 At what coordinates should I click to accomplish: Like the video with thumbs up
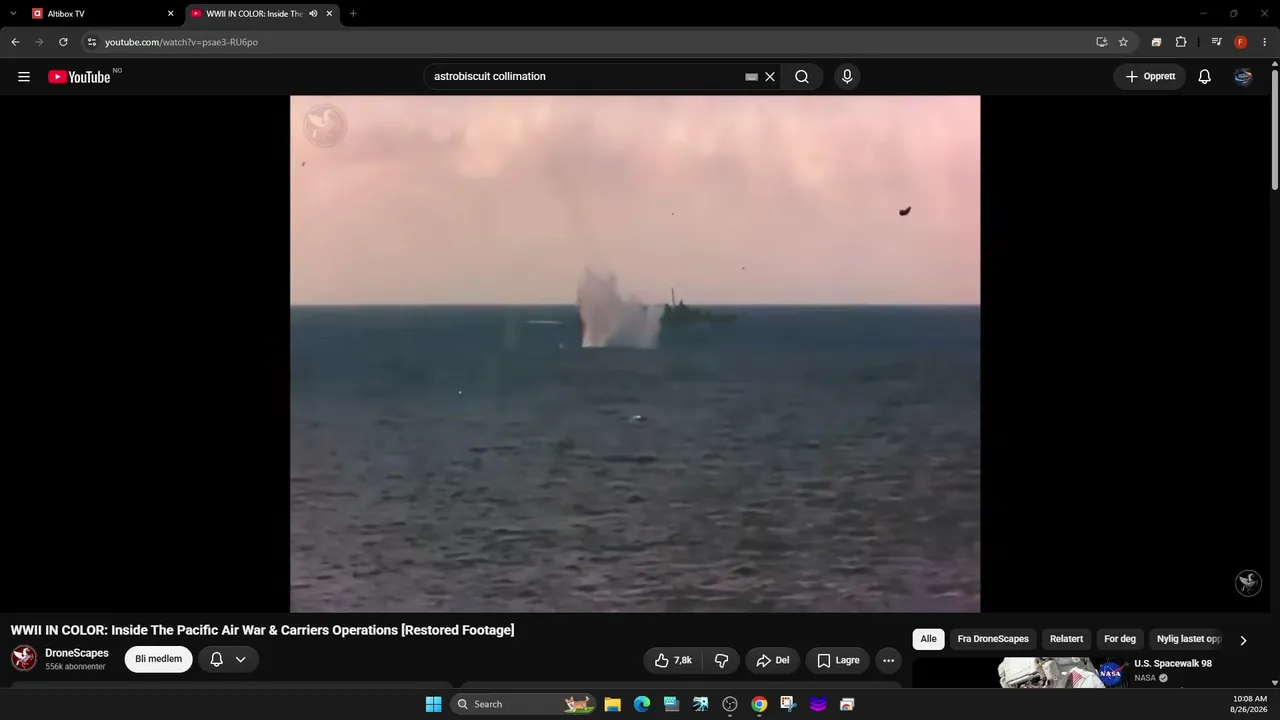pyautogui.click(x=673, y=660)
